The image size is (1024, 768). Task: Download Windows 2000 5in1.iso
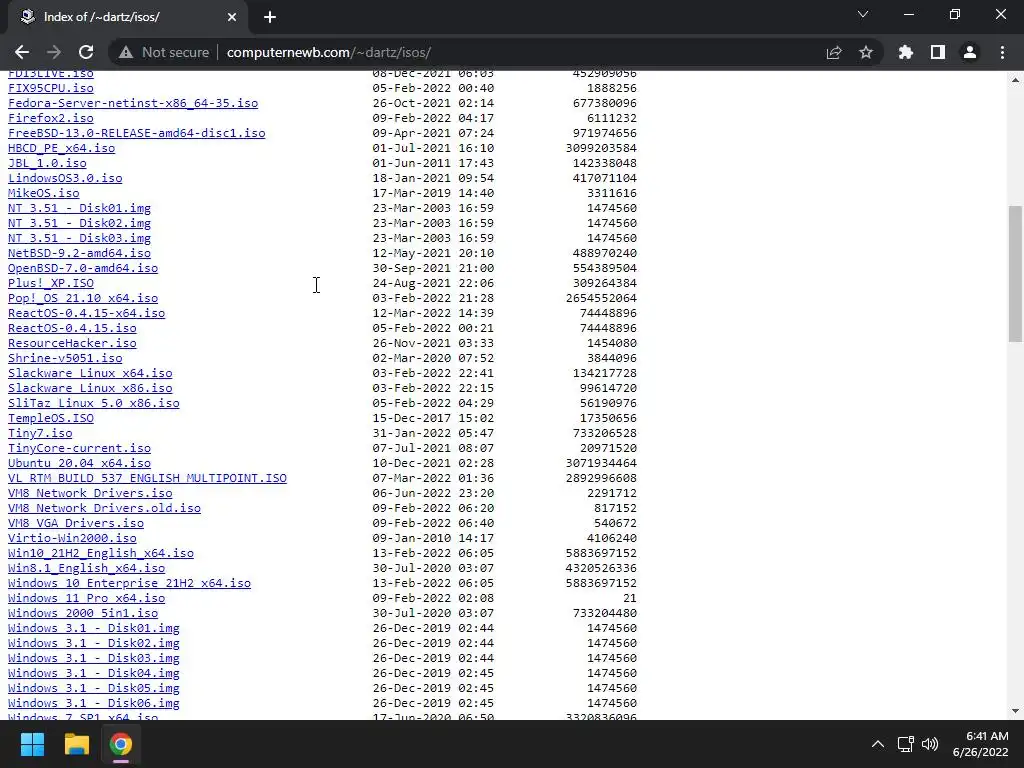[83, 614]
